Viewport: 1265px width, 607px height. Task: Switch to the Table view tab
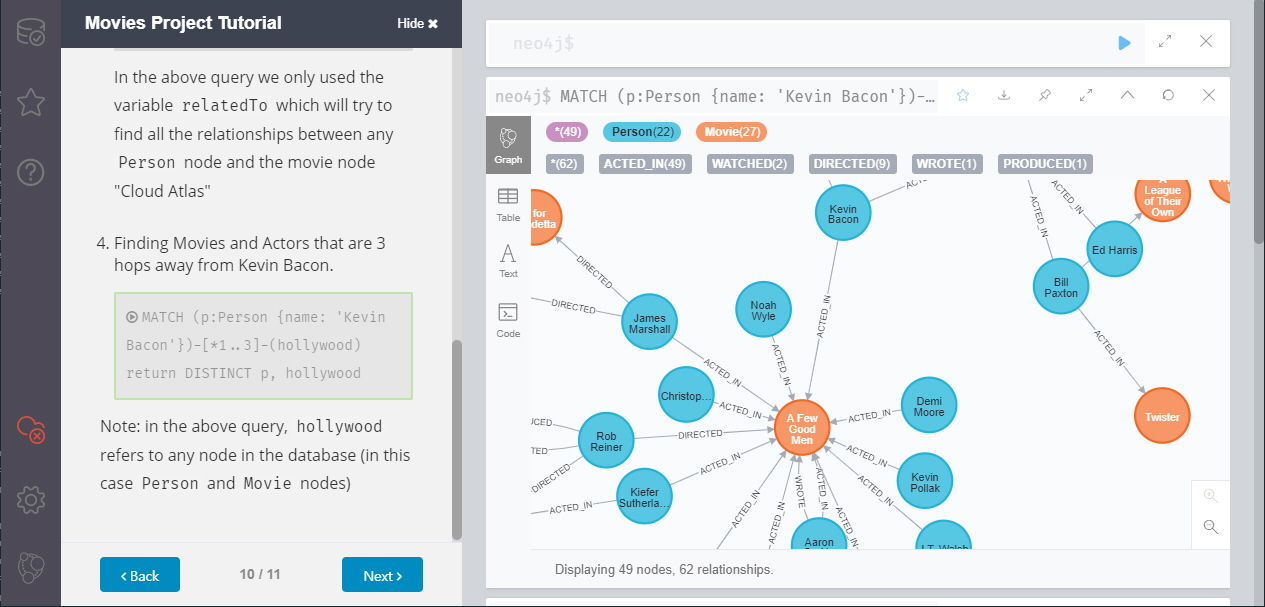[x=508, y=204]
